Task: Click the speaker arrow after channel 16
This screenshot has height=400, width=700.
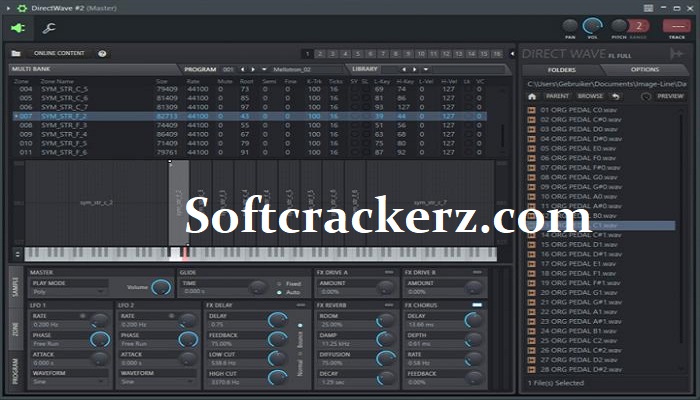Action: 512,54
